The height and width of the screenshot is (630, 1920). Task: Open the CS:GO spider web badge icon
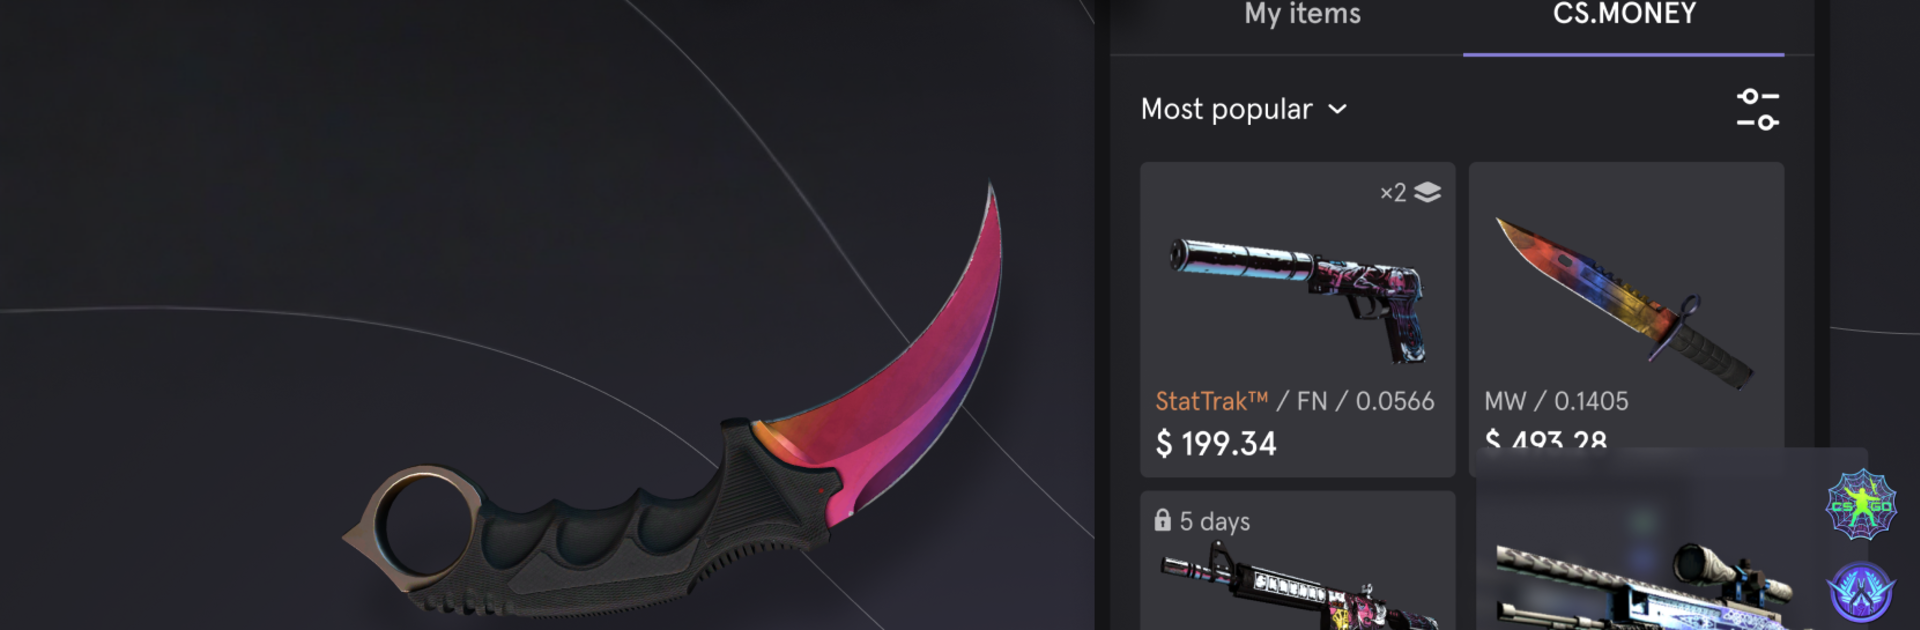click(x=1861, y=505)
